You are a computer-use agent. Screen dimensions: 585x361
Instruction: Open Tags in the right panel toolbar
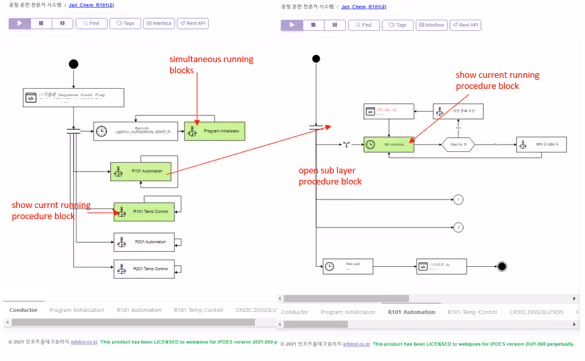pyautogui.click(x=398, y=25)
